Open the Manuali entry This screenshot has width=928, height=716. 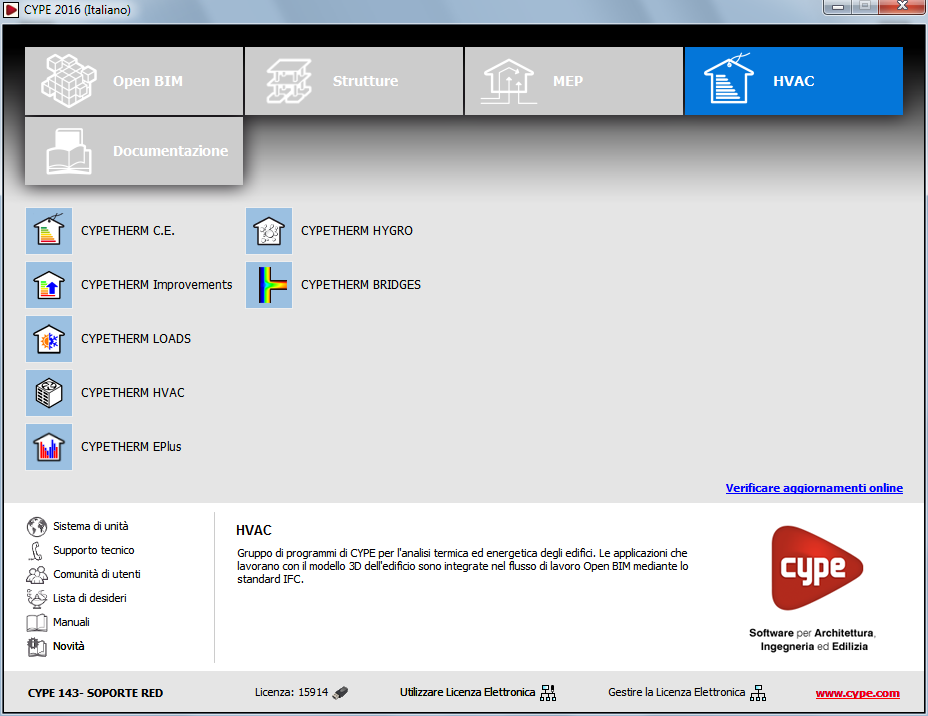71,622
